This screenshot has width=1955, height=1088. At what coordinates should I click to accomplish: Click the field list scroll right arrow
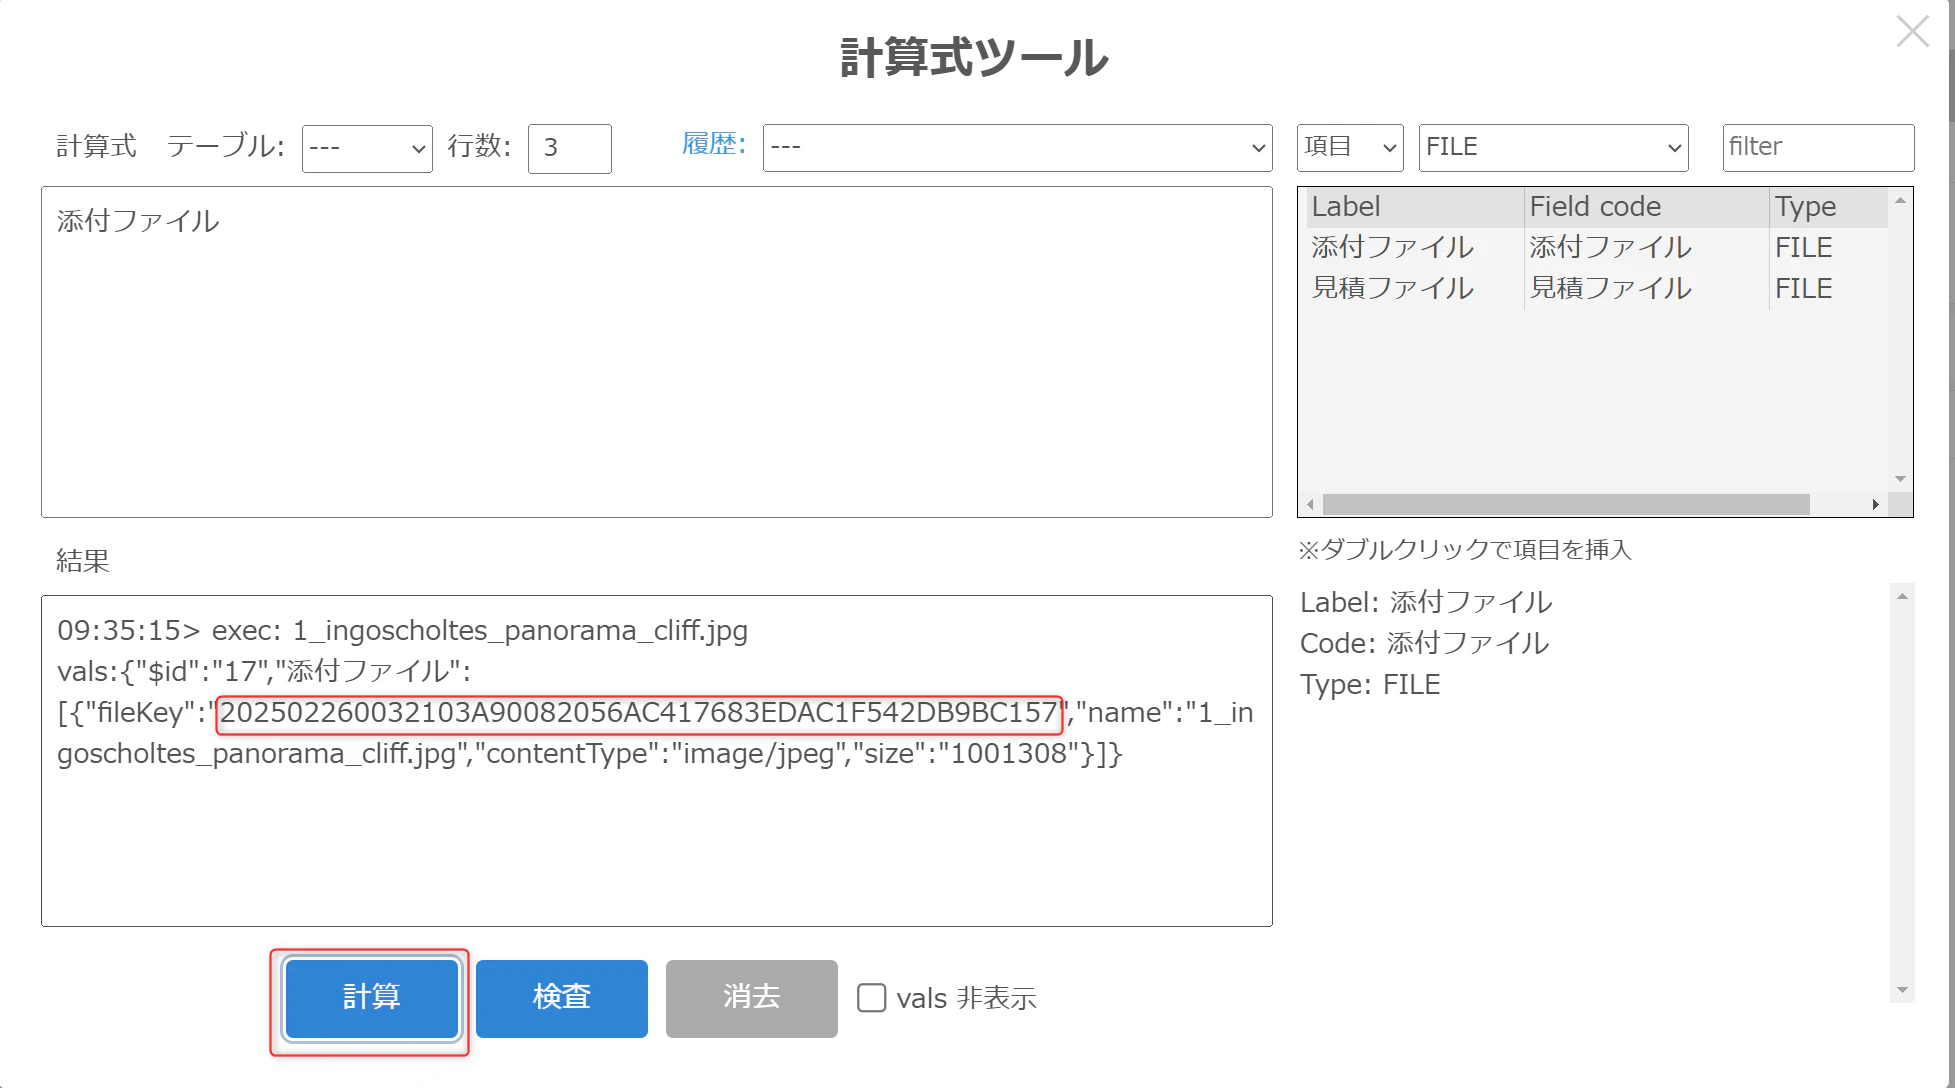(1875, 505)
